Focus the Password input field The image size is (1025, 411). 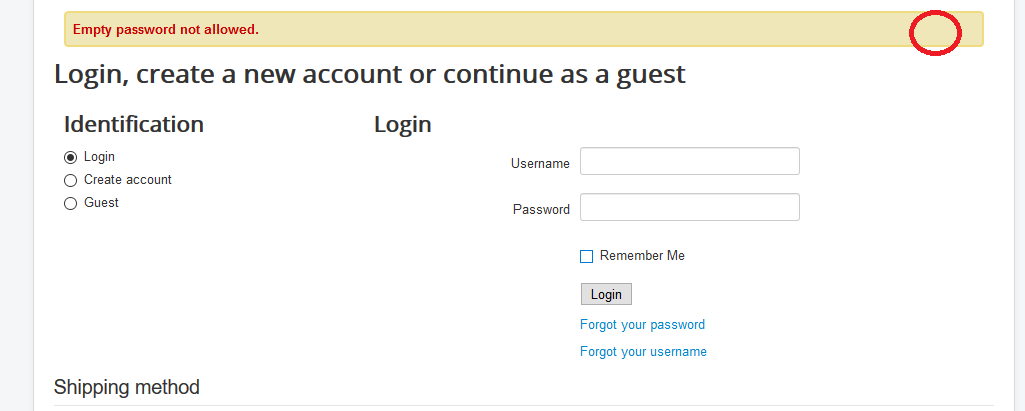689,207
